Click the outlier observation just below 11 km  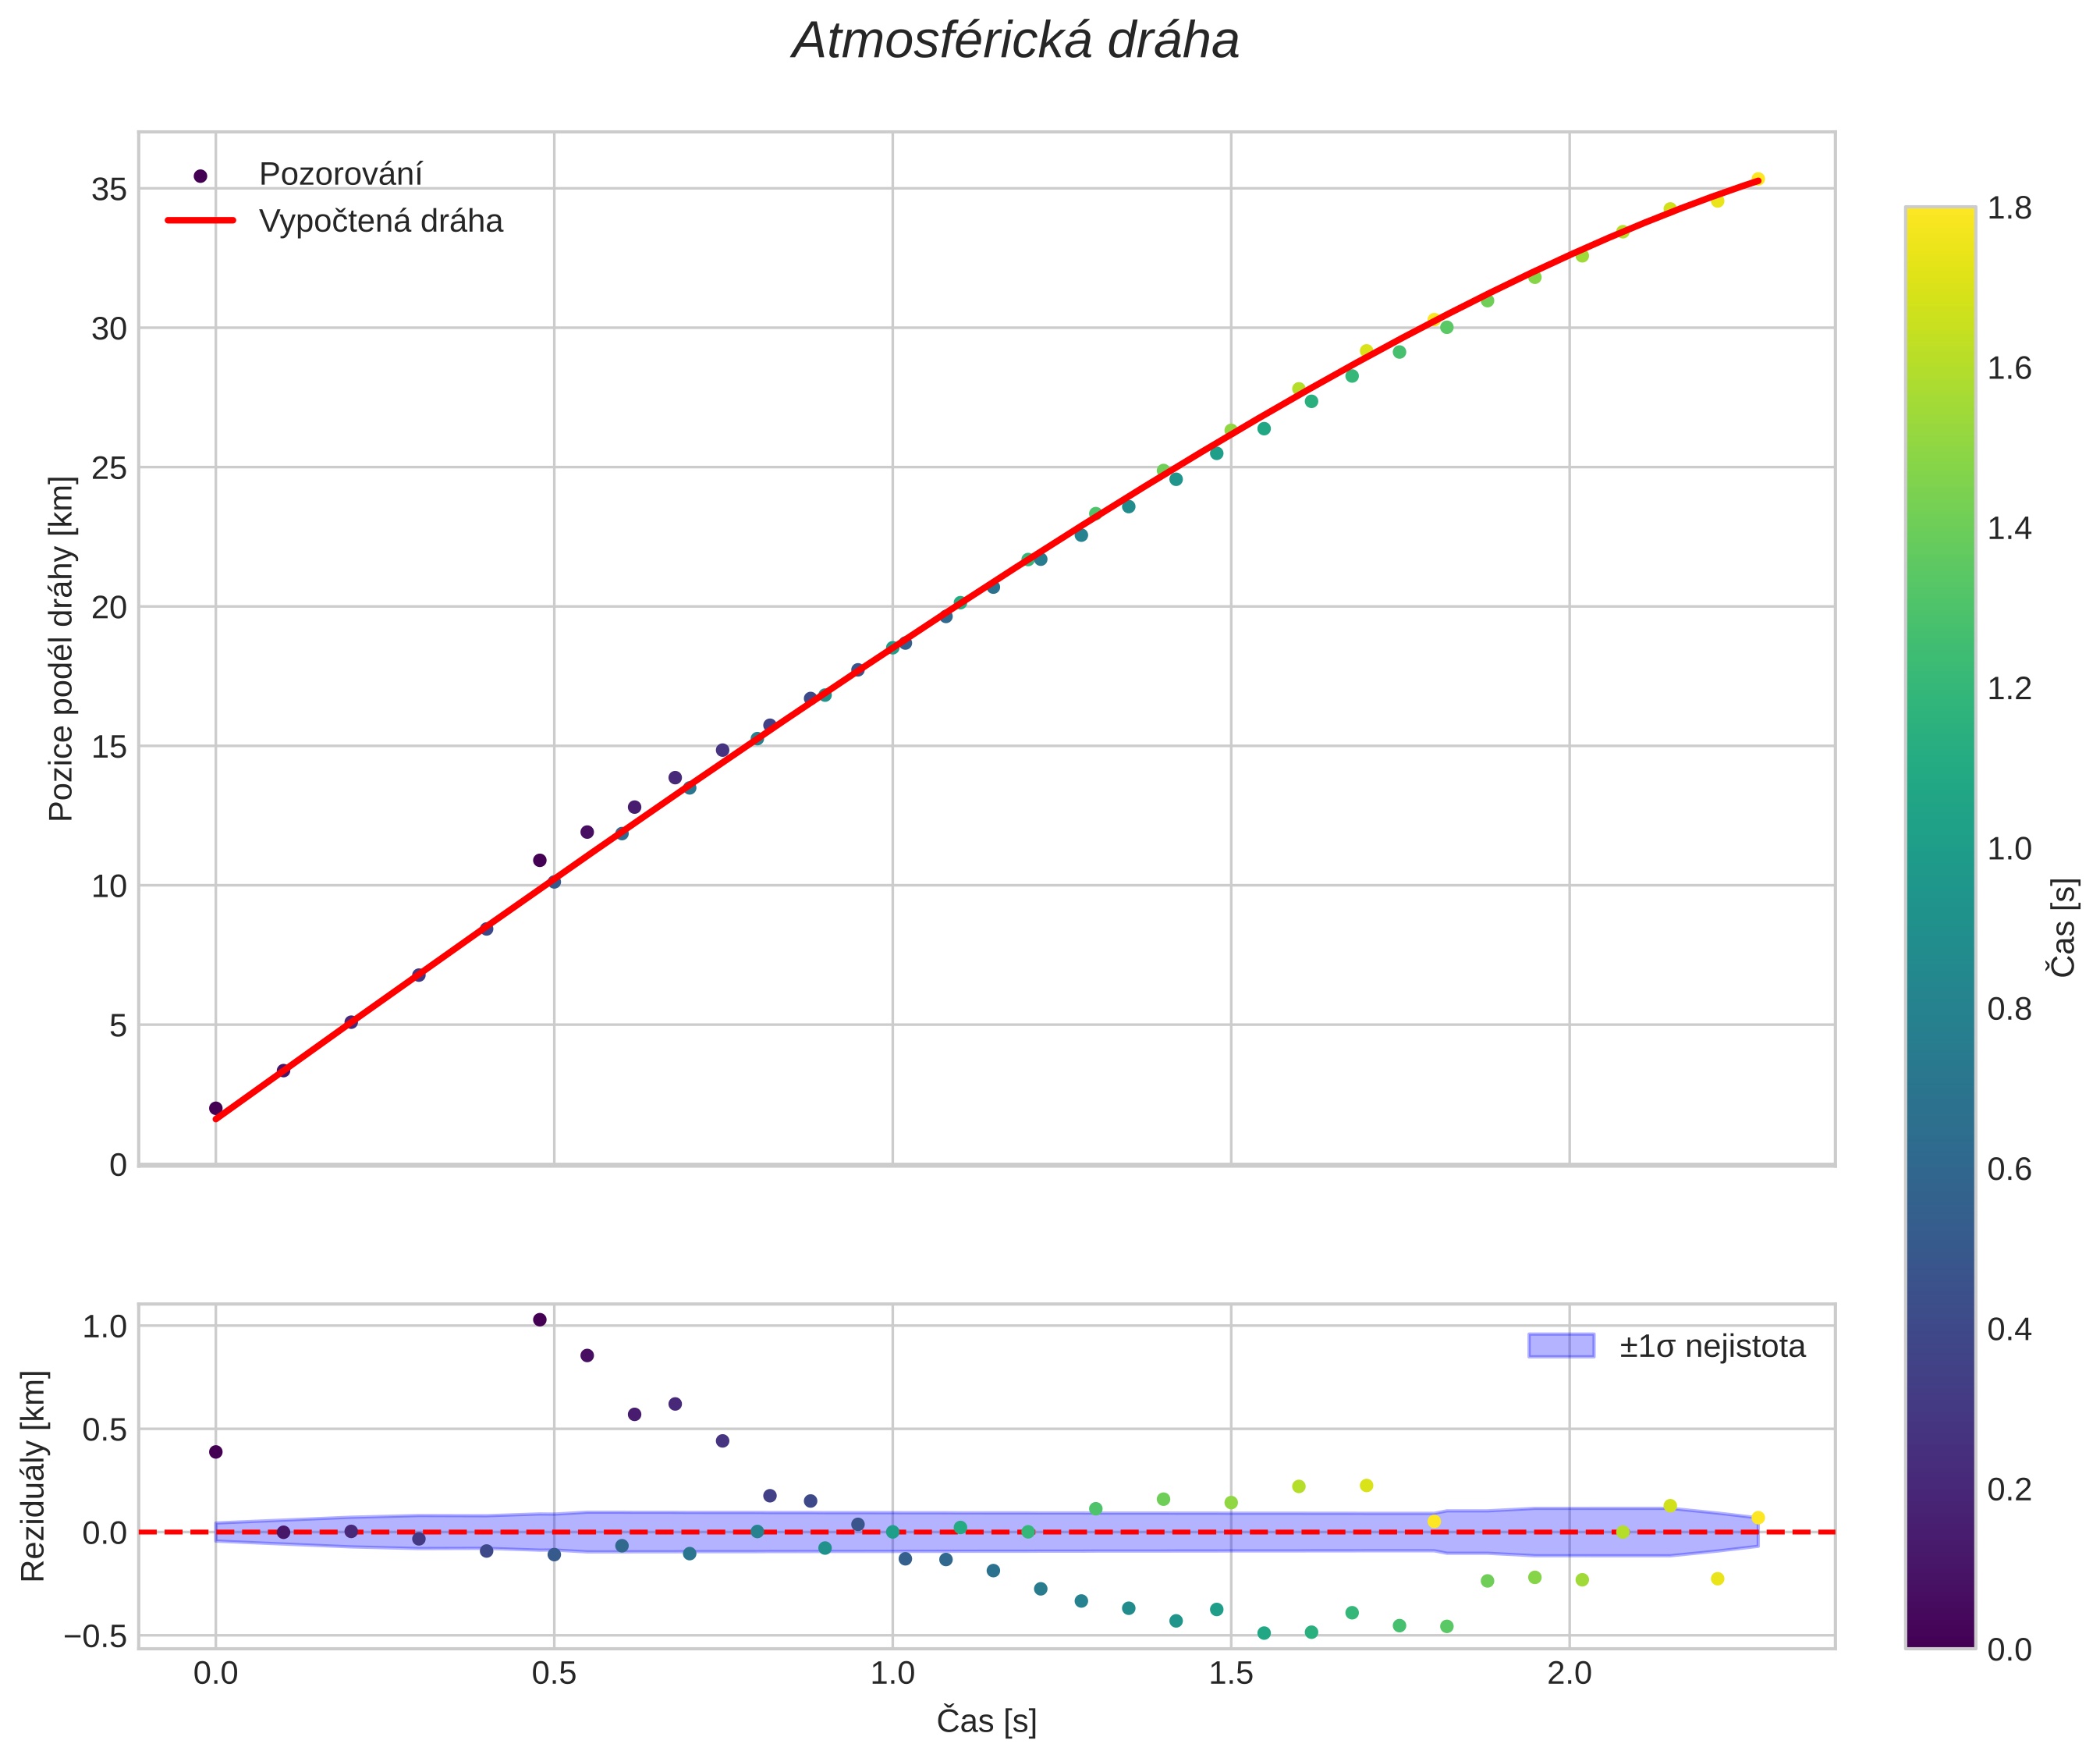[540, 860]
